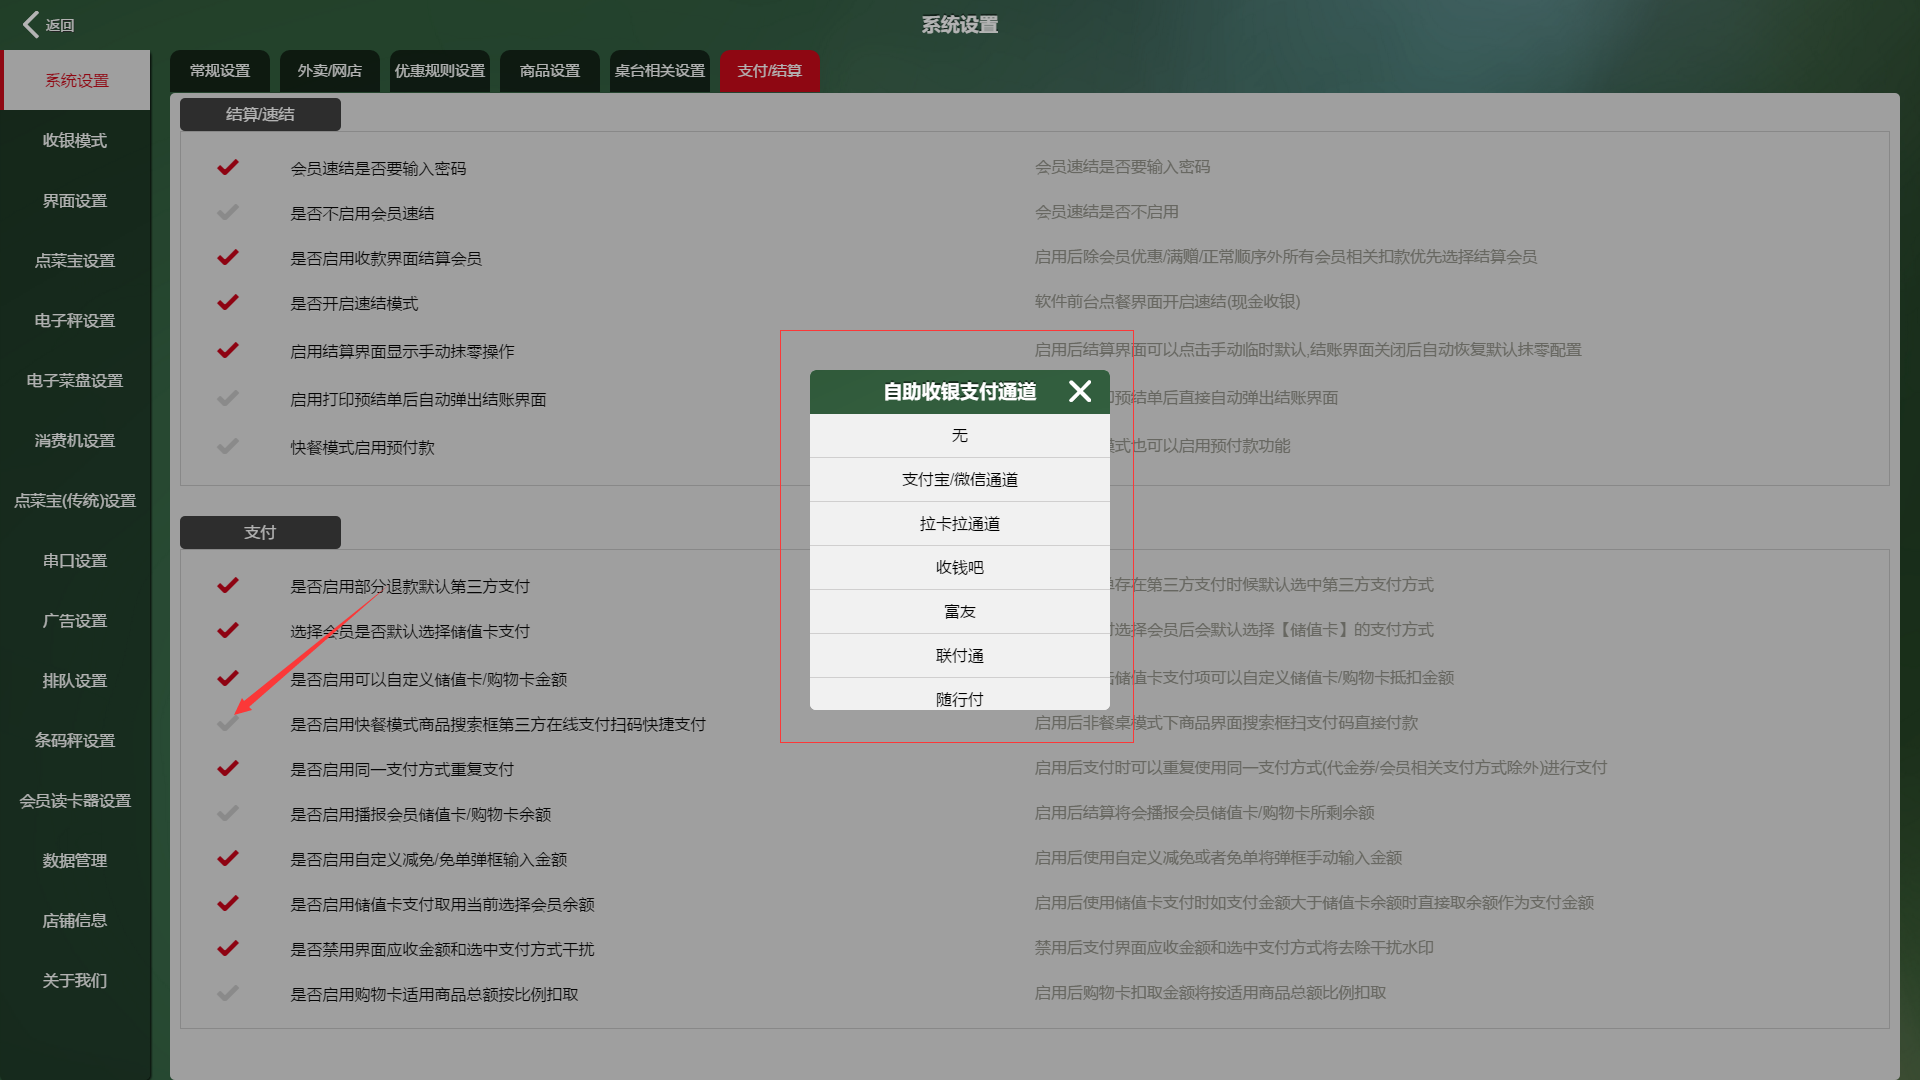Screen dimensions: 1920x1080
Task: Toggle 是否禁用界面应收金额 checkmark
Action: tap(228, 948)
